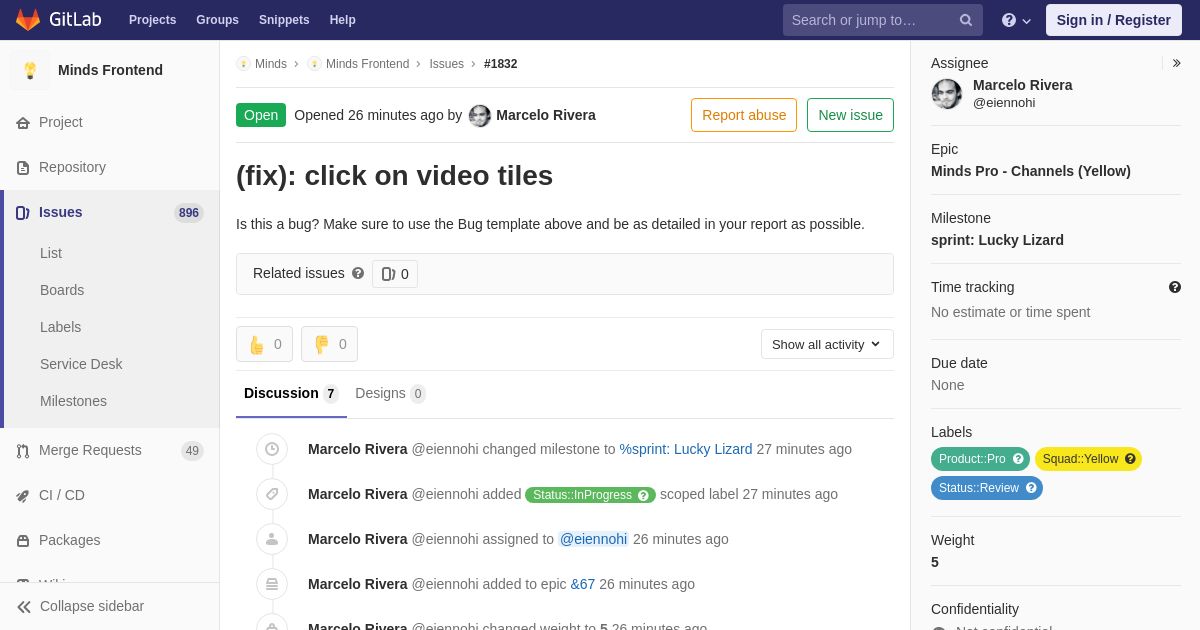Click the New issue button
The image size is (1200, 630).
[x=850, y=115]
